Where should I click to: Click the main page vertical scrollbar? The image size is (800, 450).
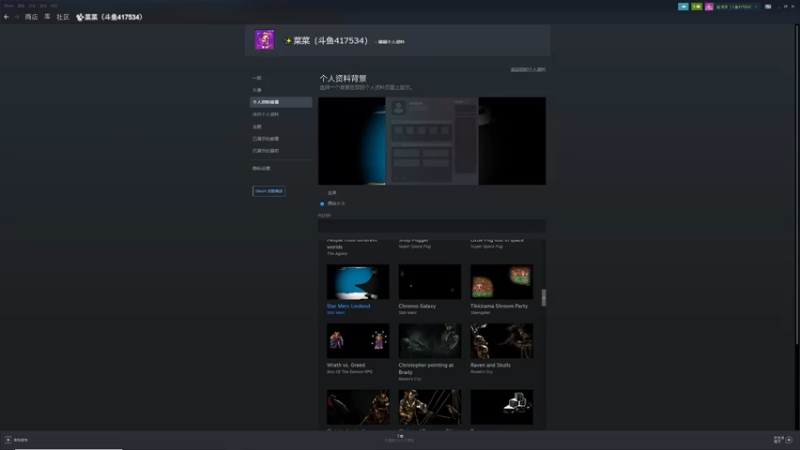797,184
